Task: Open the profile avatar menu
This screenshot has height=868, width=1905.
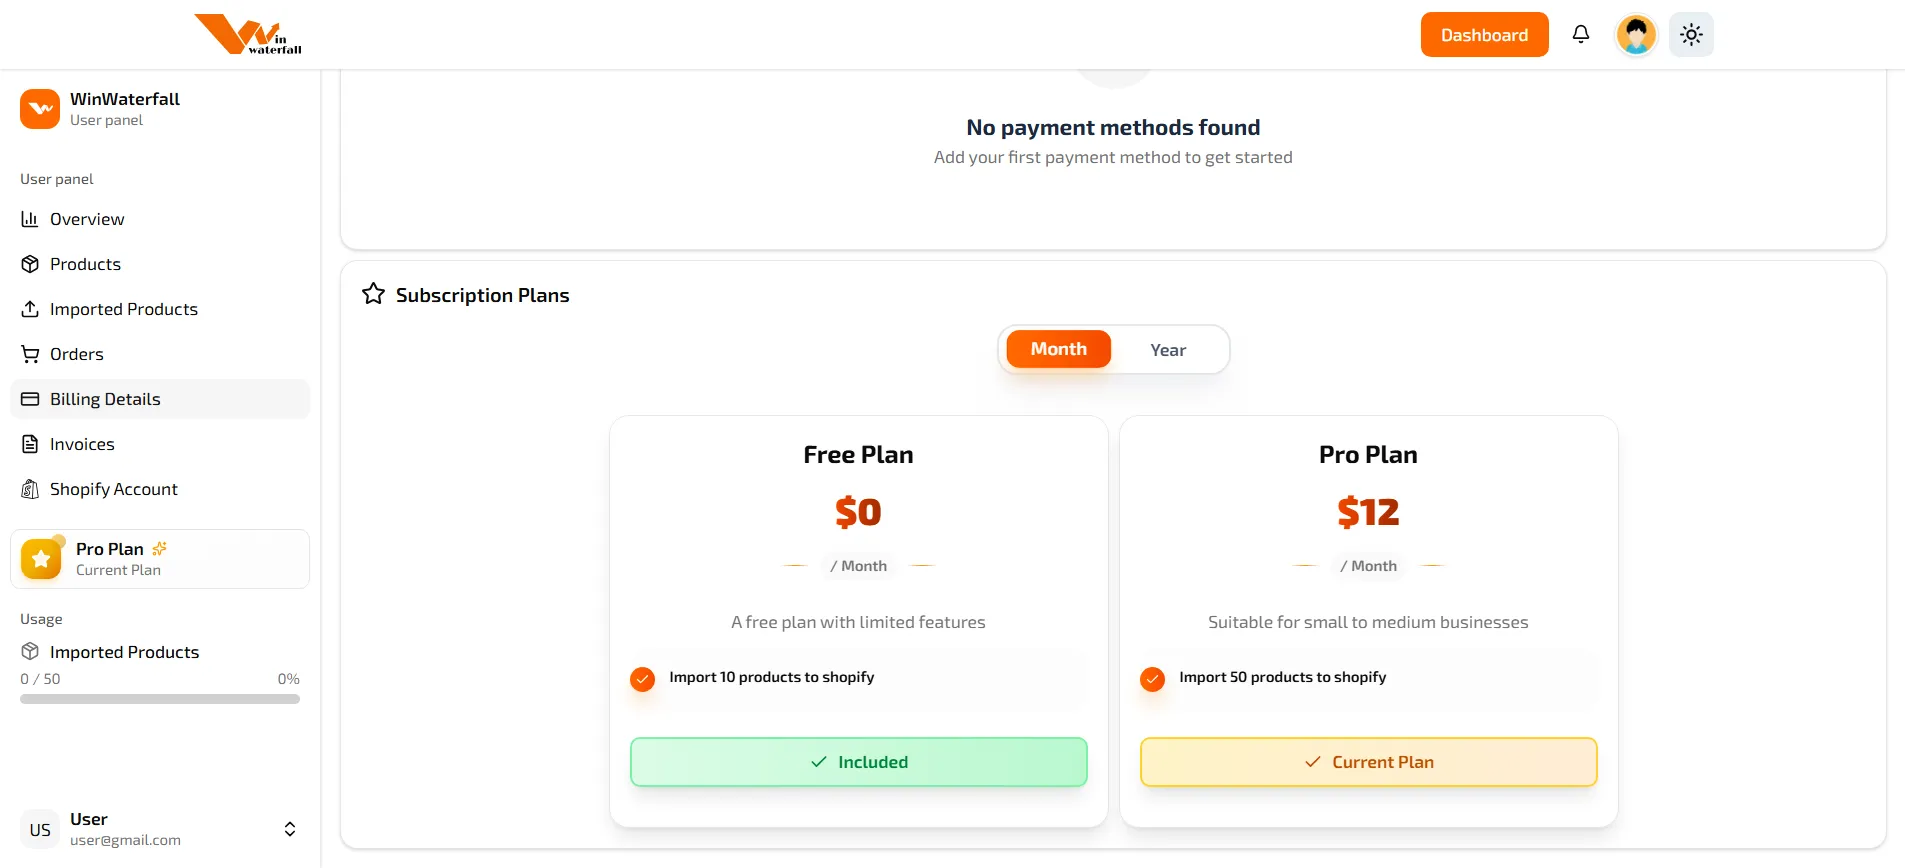Action: [x=1635, y=34]
